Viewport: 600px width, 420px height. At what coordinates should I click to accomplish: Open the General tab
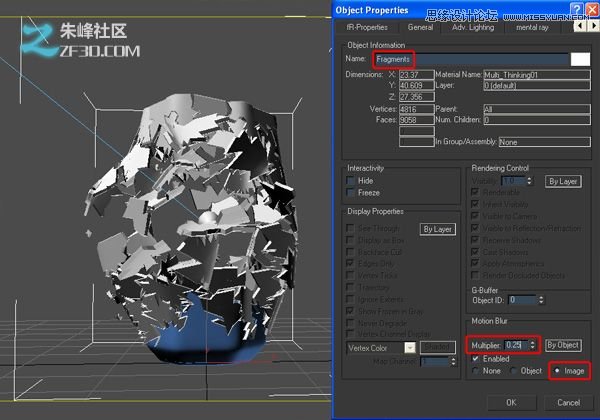tap(420, 28)
